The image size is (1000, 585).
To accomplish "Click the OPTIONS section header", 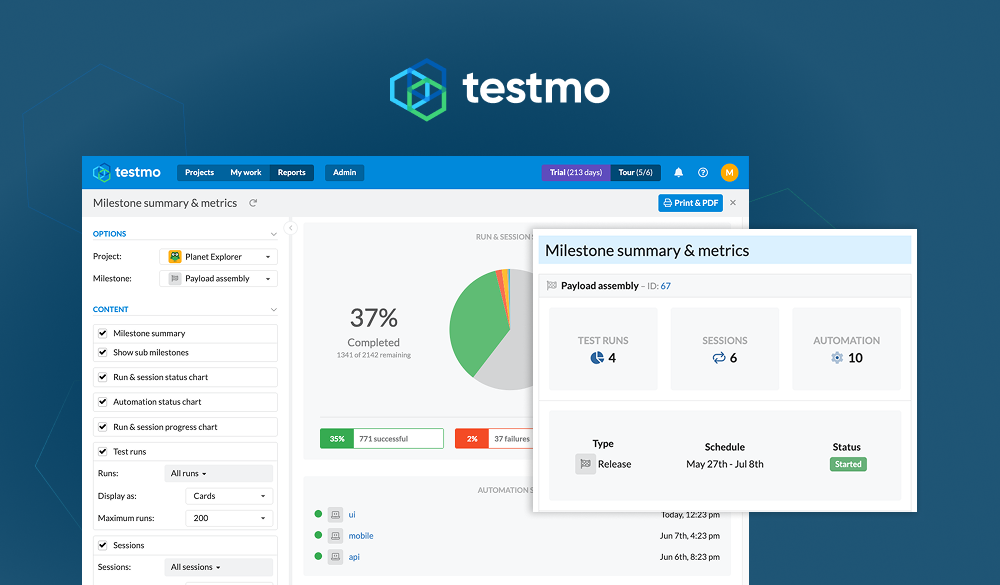I will coord(110,234).
